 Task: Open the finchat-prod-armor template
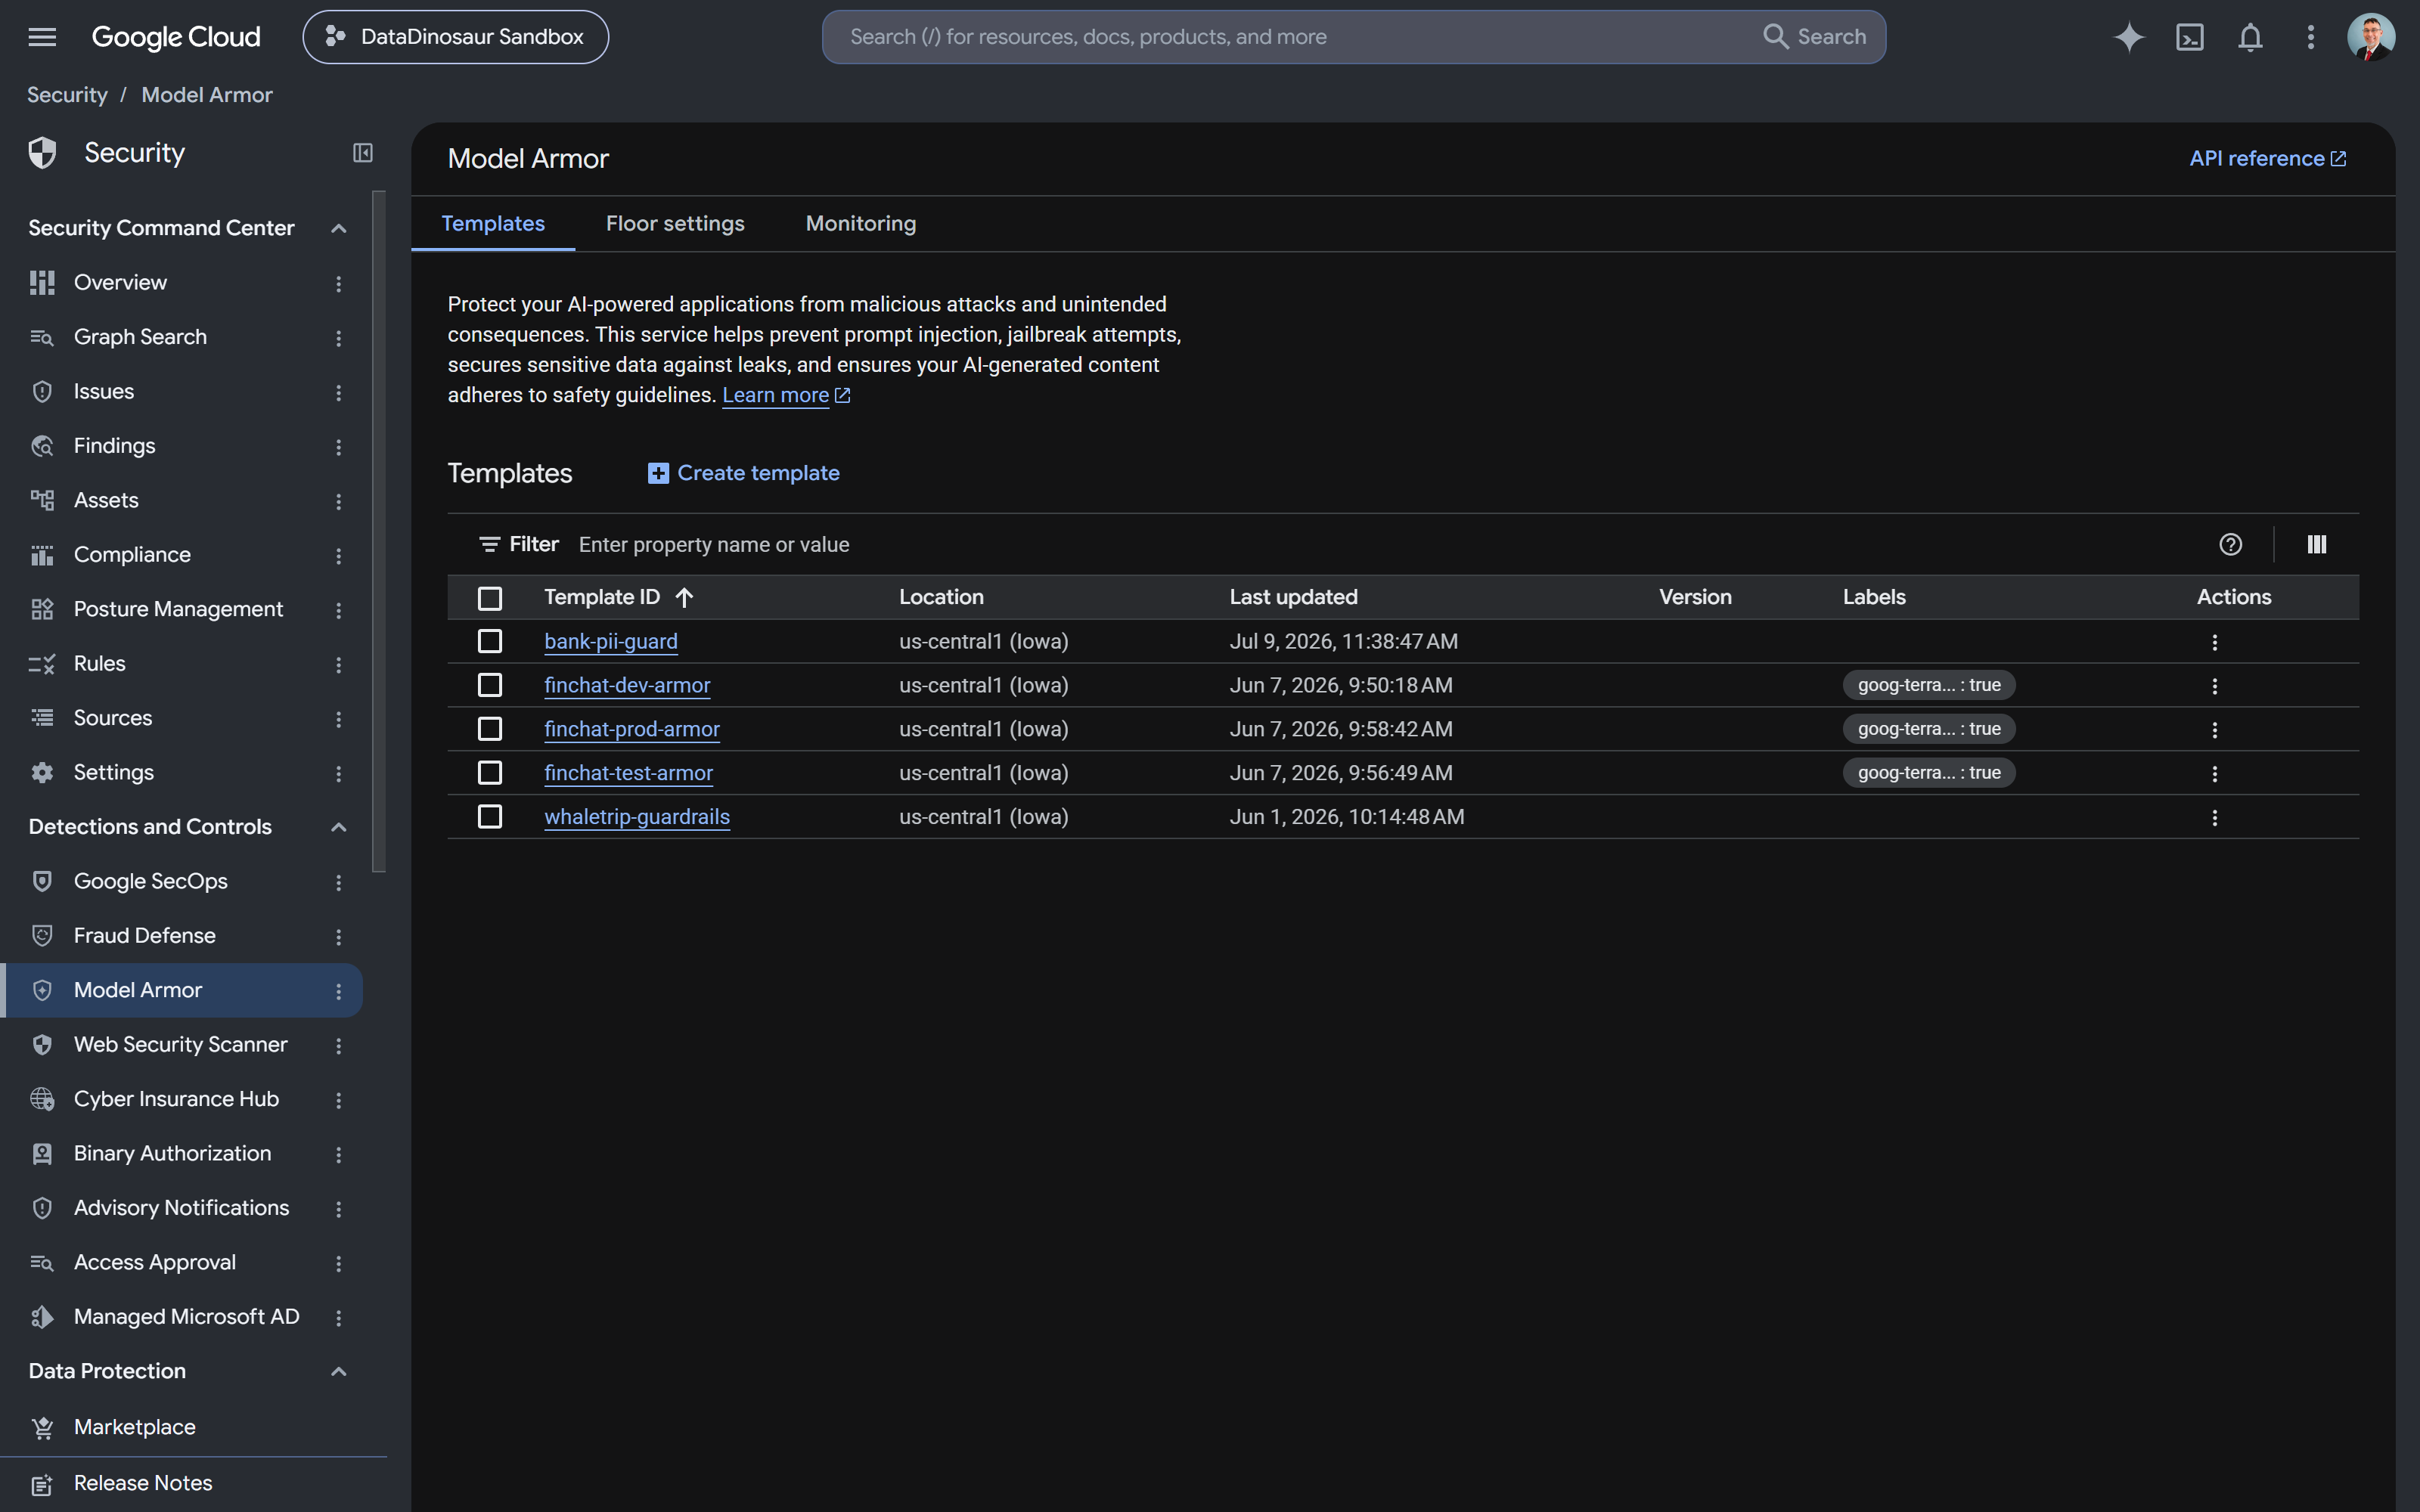tap(632, 730)
